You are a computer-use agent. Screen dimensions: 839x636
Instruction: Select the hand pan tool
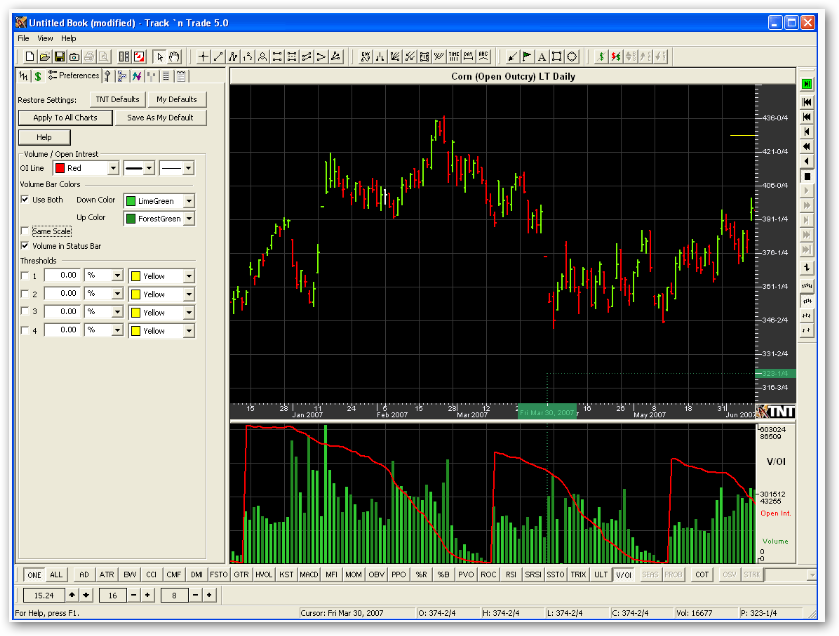[174, 56]
